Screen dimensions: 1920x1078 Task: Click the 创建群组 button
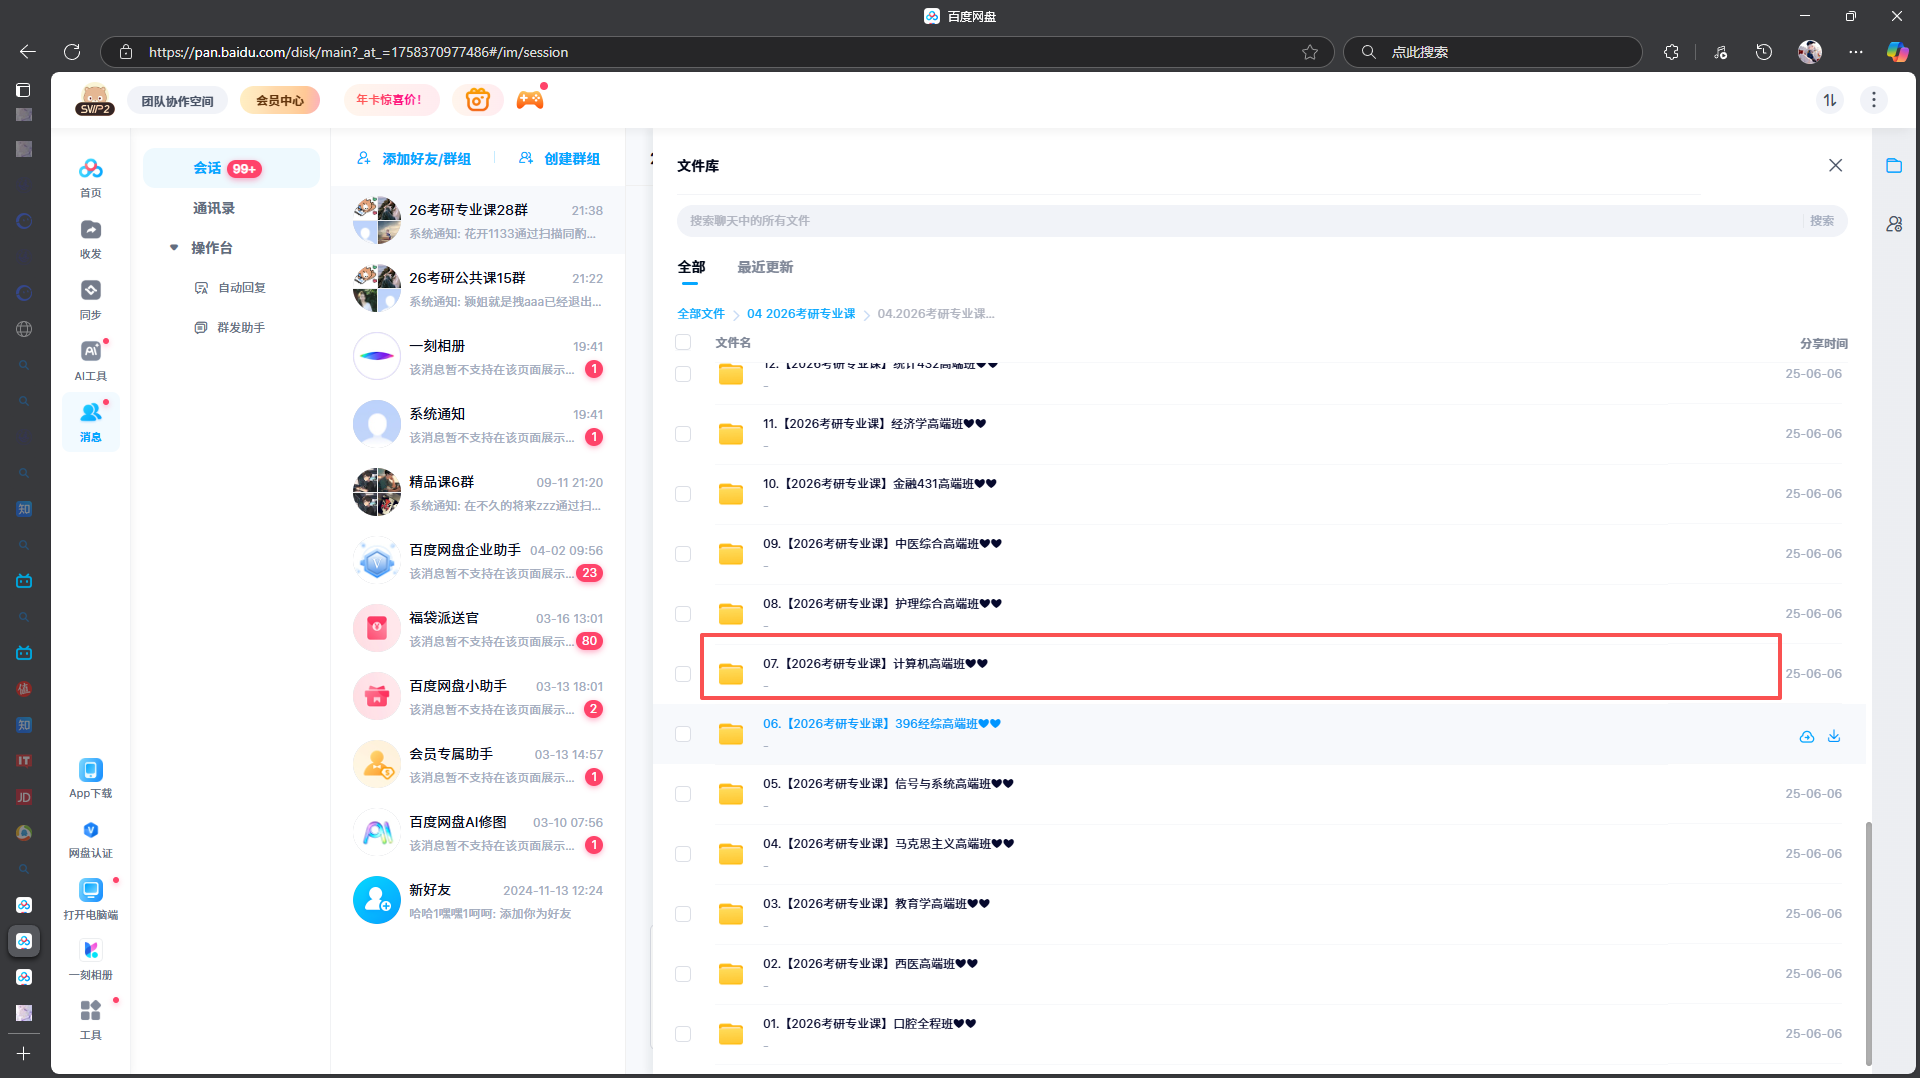point(560,159)
